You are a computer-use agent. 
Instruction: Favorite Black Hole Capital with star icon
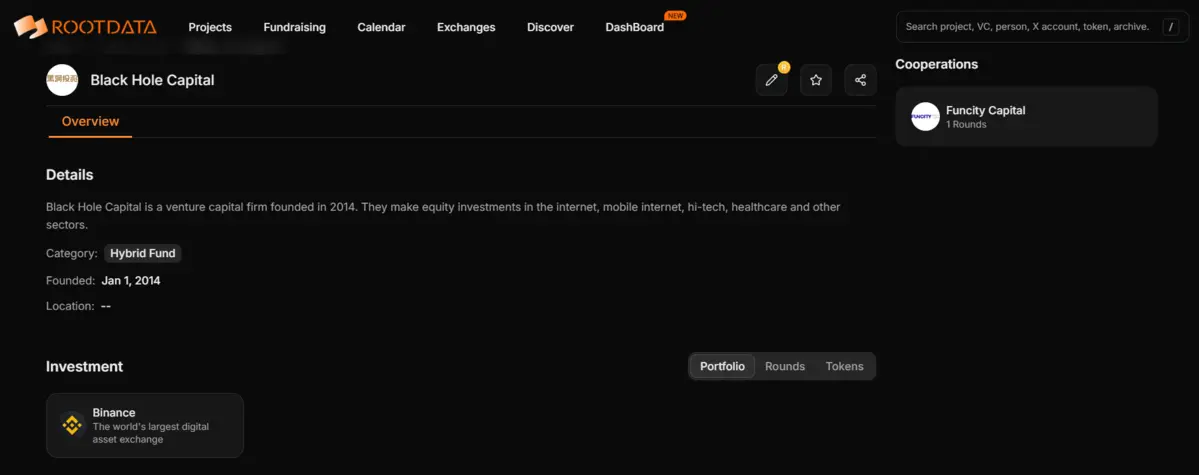(816, 80)
